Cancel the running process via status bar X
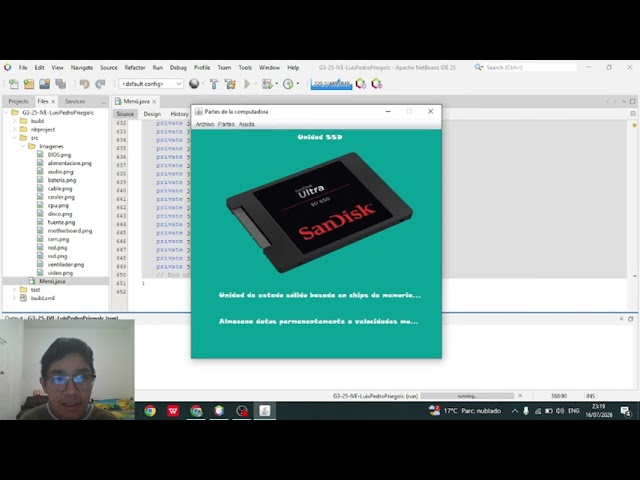This screenshot has height=480, width=640. pyautogui.click(x=520, y=396)
